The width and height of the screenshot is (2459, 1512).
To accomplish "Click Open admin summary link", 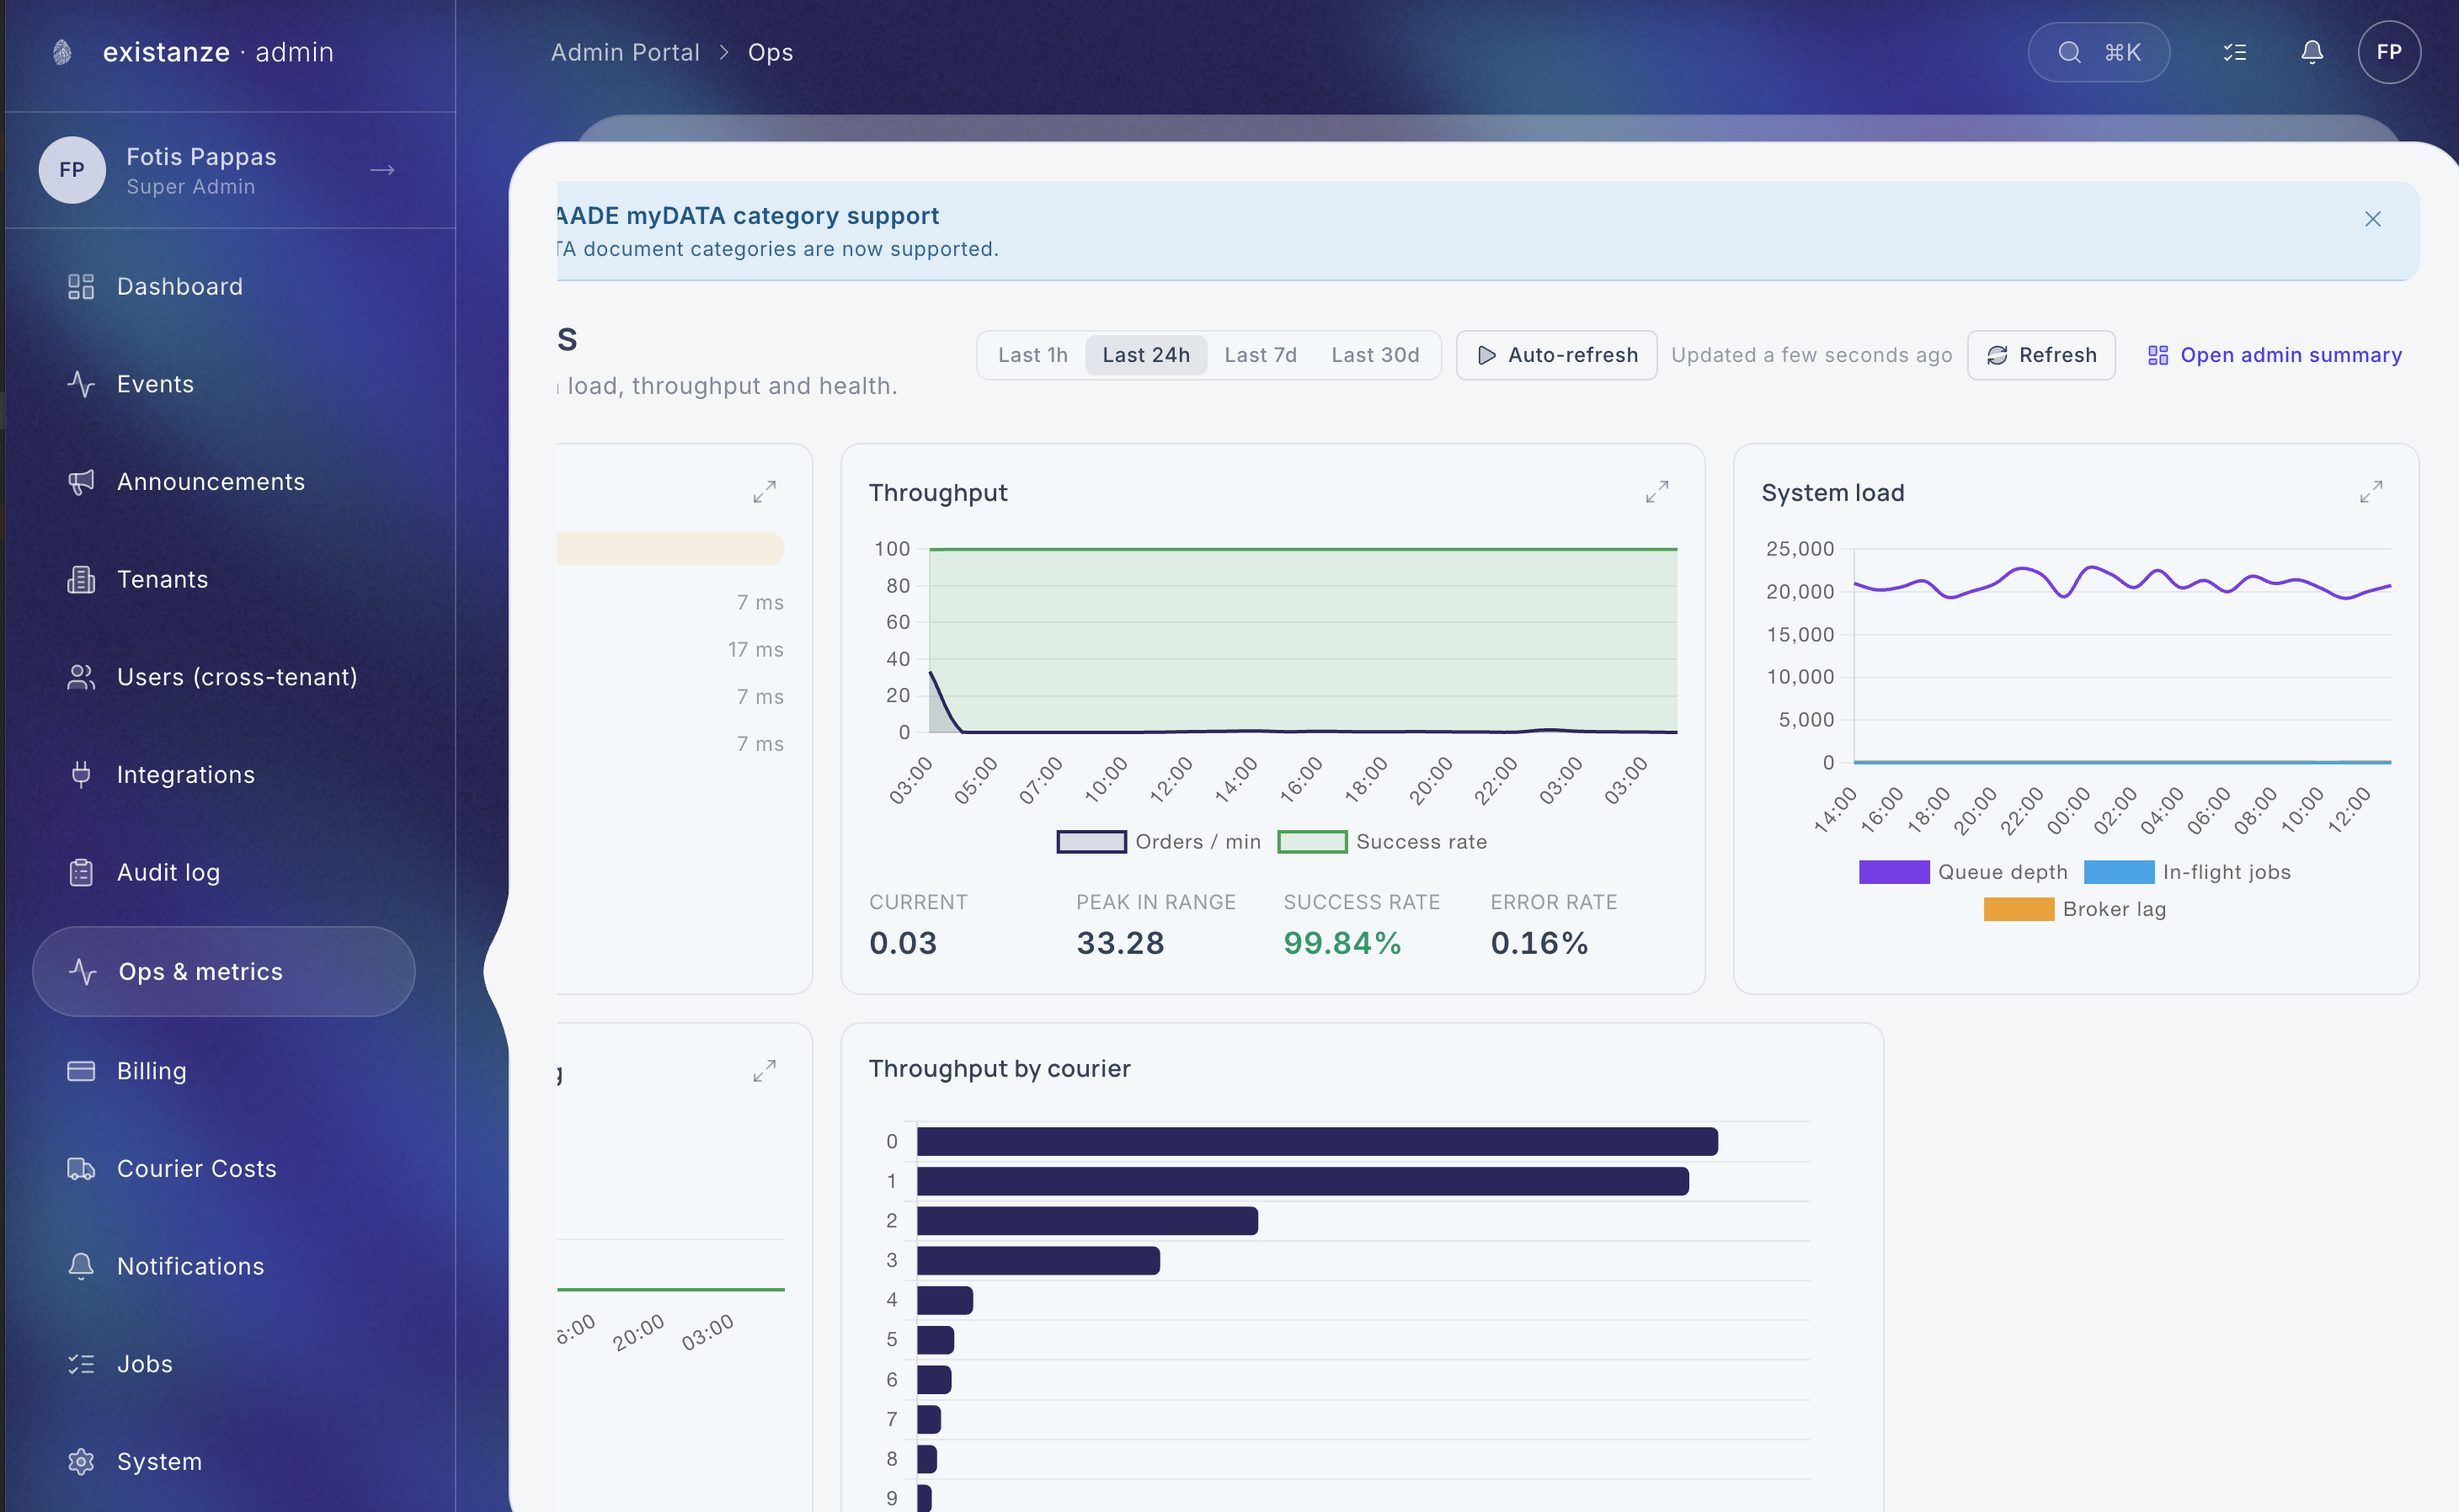I will pos(2274,355).
